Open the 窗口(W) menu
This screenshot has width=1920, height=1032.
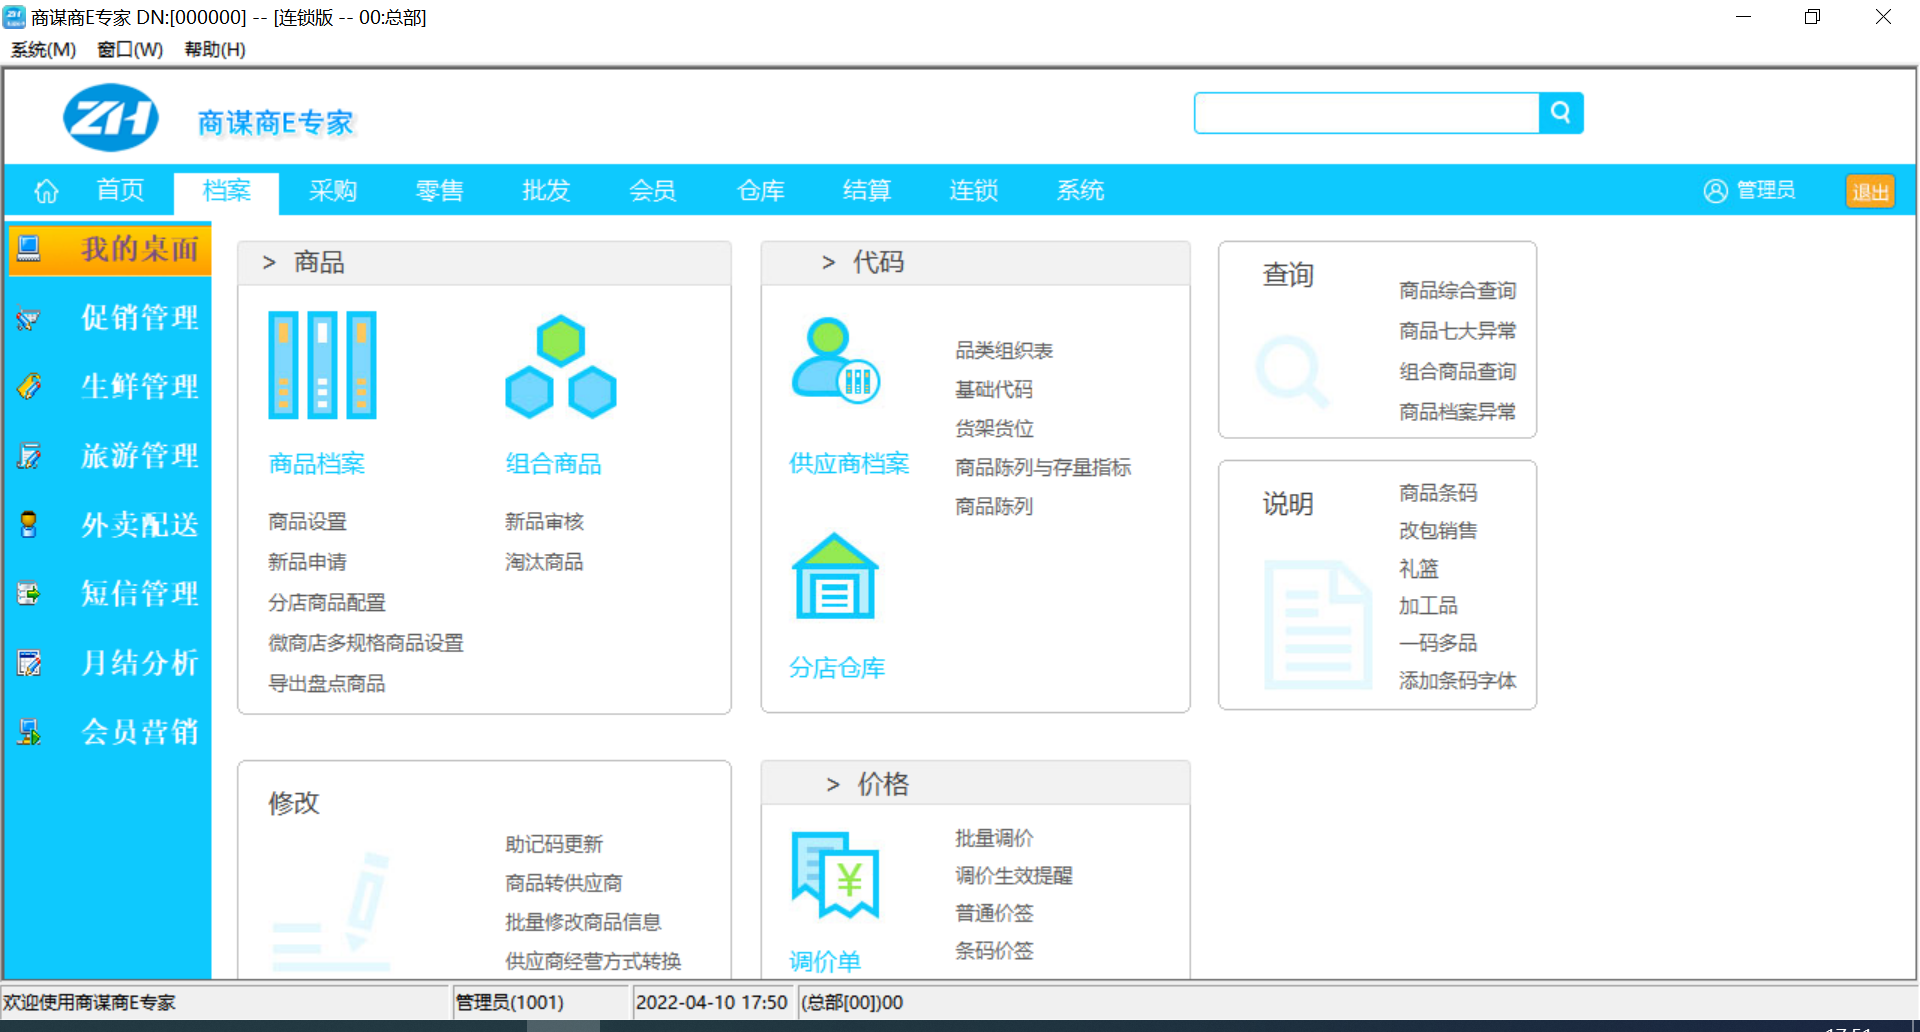(x=130, y=49)
